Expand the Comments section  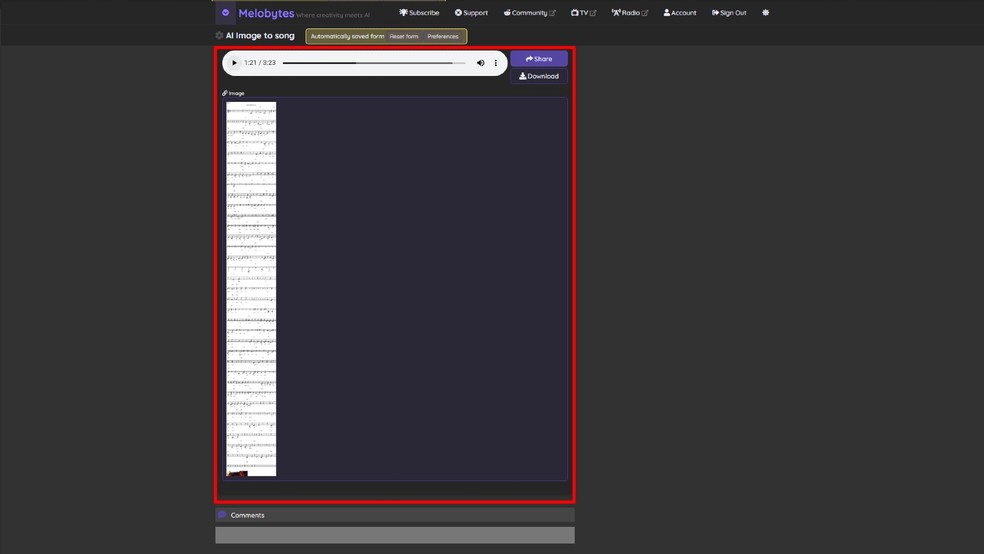pyautogui.click(x=395, y=515)
